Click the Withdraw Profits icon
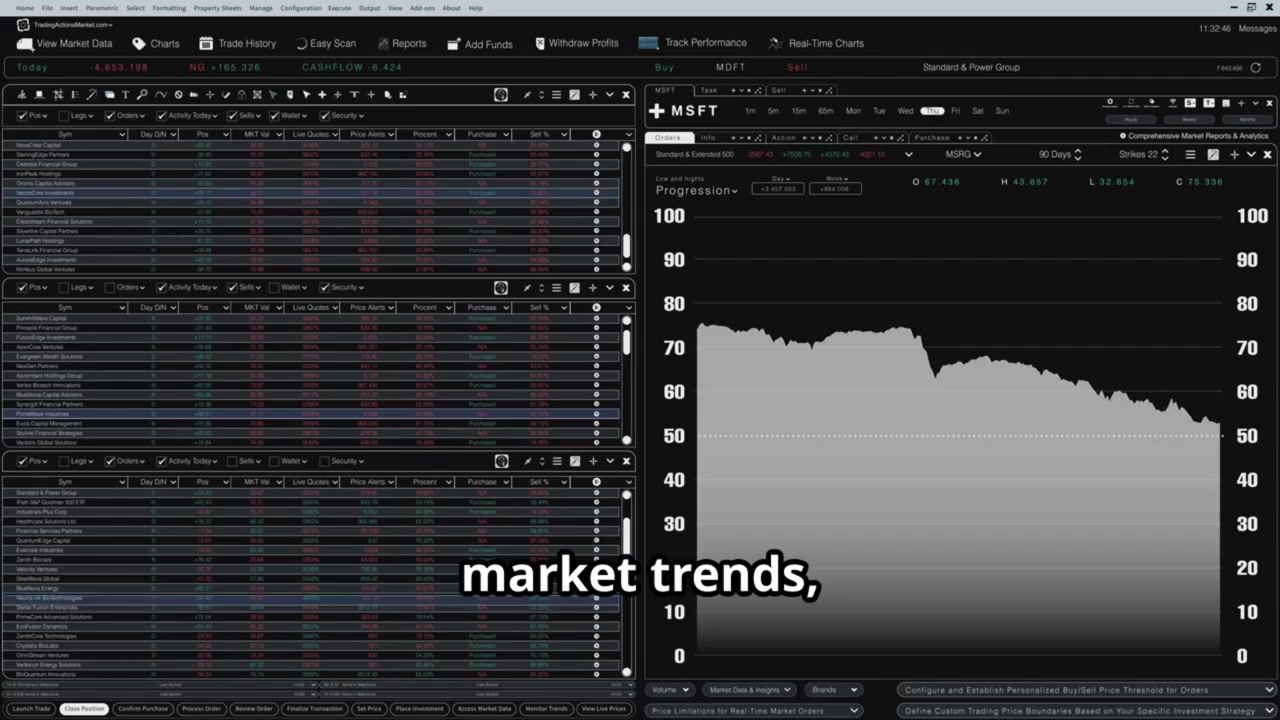Screen dimensions: 1280x720 pyautogui.click(x=540, y=43)
